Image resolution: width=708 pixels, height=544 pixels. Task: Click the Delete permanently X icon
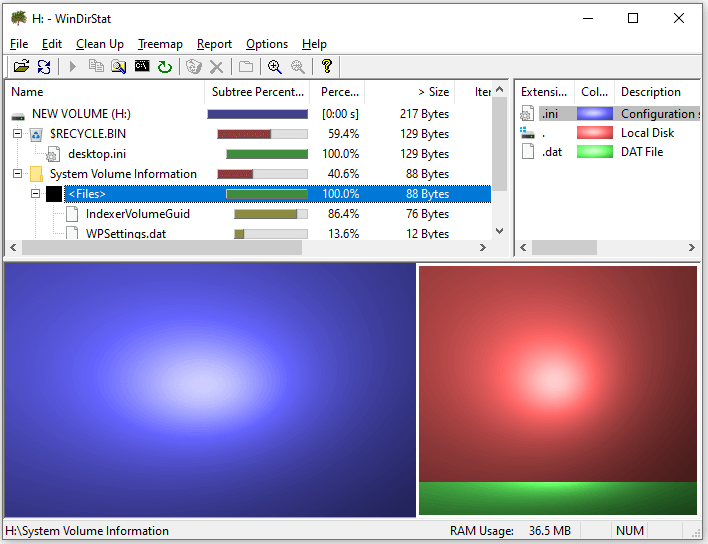point(217,67)
